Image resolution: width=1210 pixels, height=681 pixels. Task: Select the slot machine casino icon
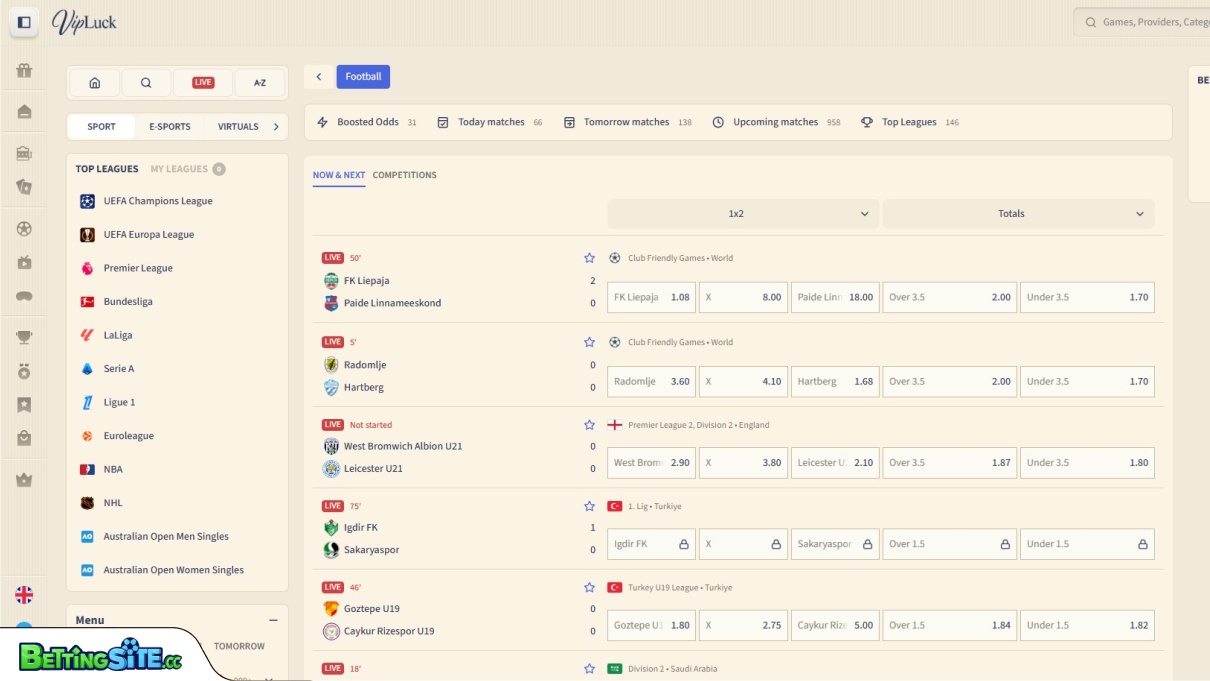coord(24,153)
